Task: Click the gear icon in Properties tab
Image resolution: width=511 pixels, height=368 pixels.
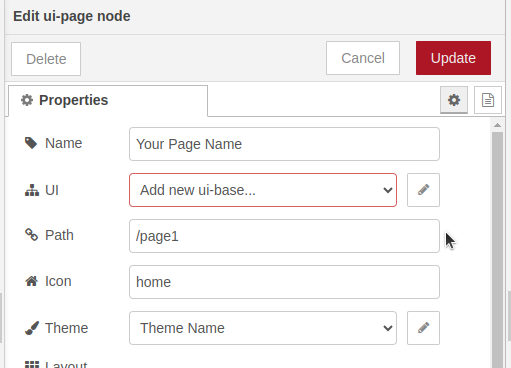Action: (x=27, y=100)
